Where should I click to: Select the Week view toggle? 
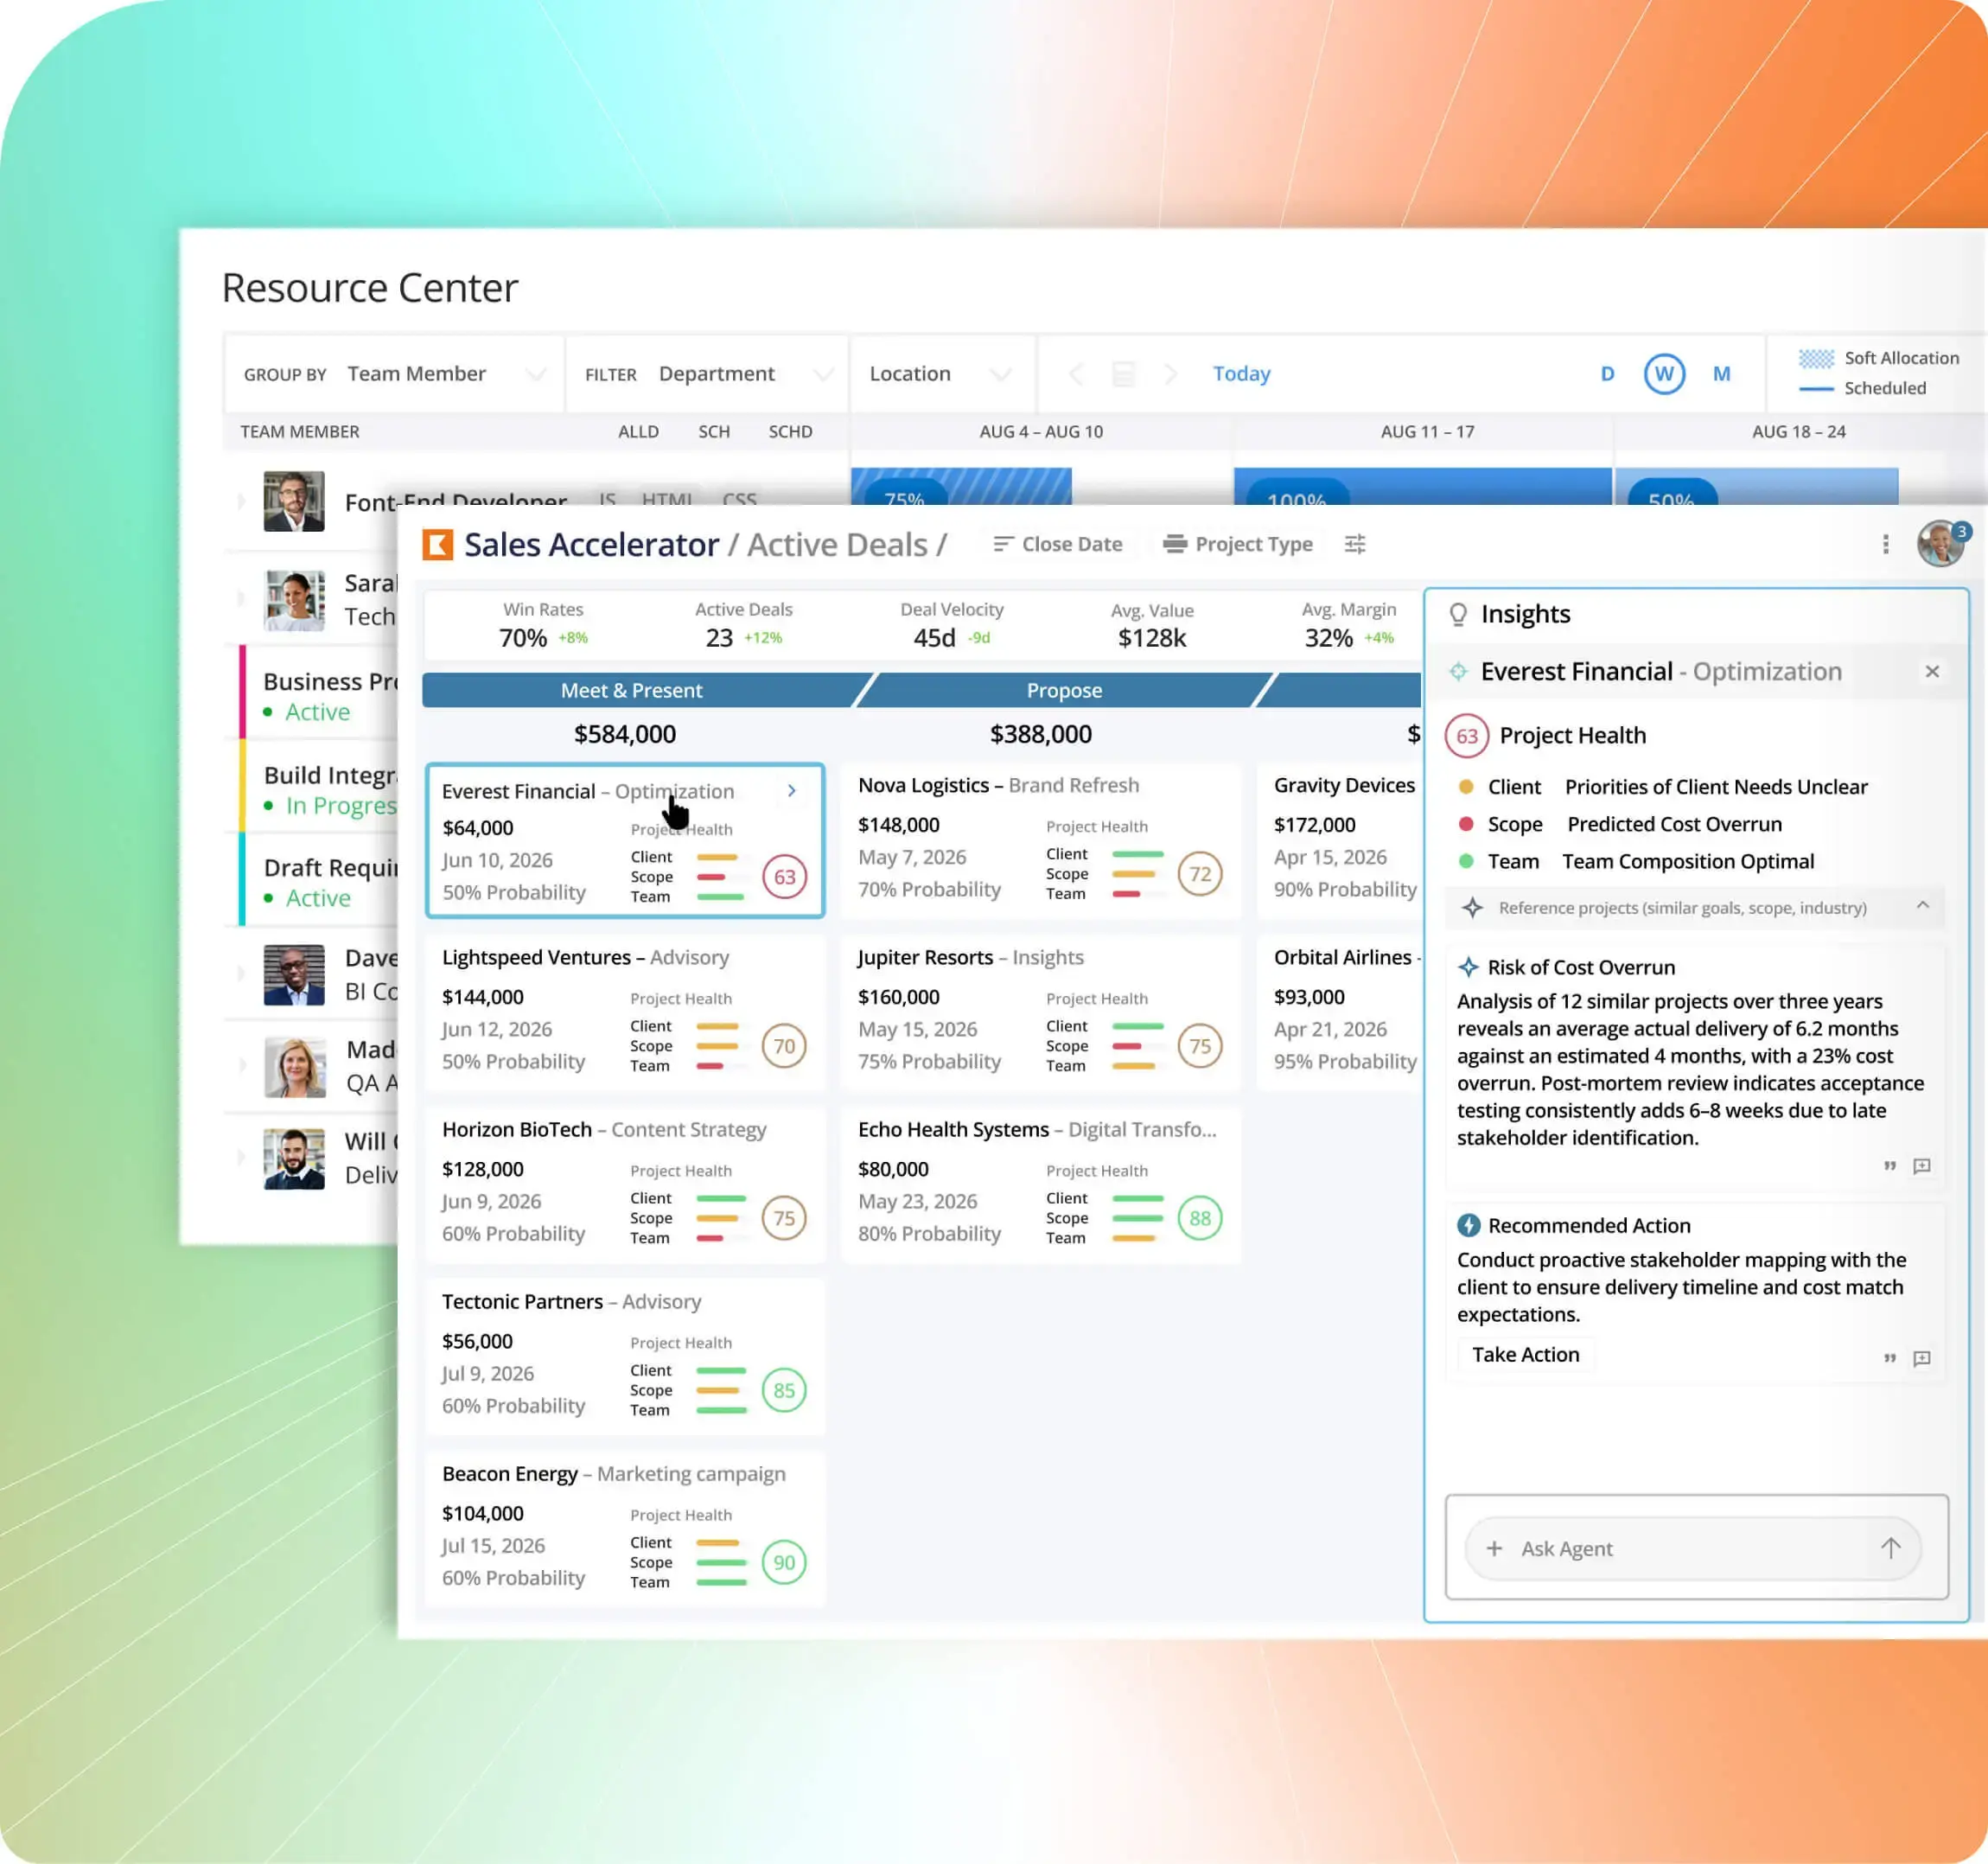point(1664,374)
